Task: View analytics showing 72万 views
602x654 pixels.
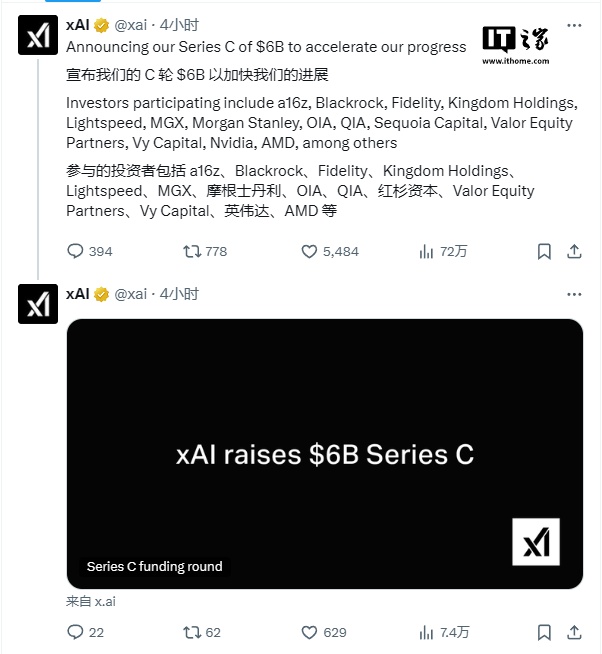Action: tap(426, 251)
